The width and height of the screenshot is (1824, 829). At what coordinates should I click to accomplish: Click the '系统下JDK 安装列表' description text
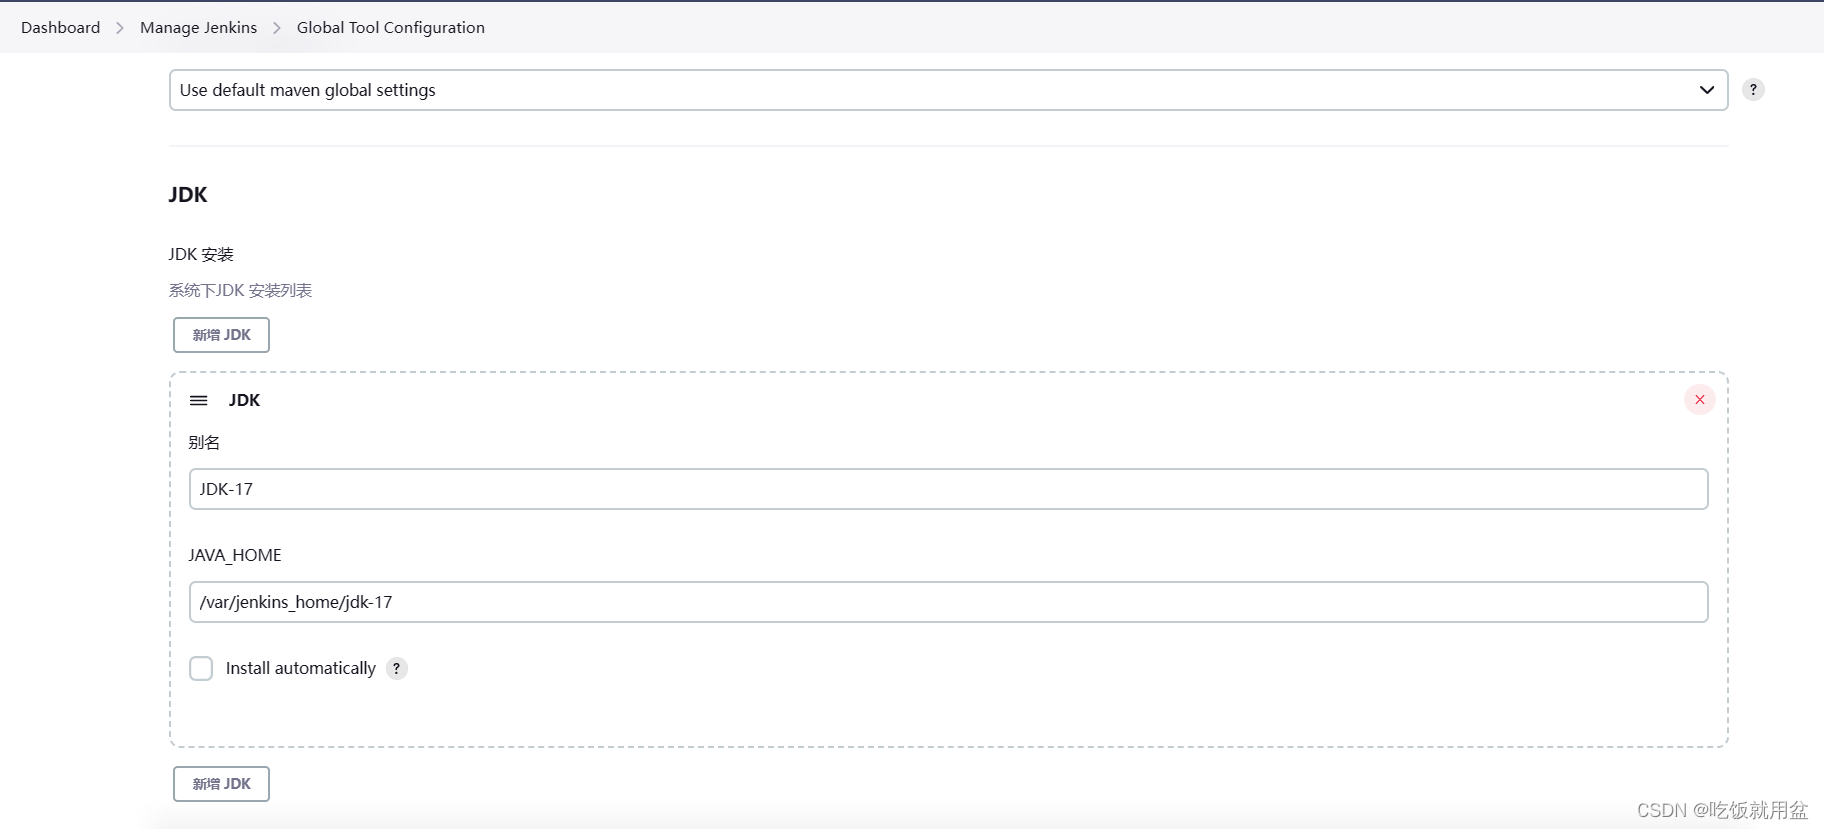coord(240,290)
